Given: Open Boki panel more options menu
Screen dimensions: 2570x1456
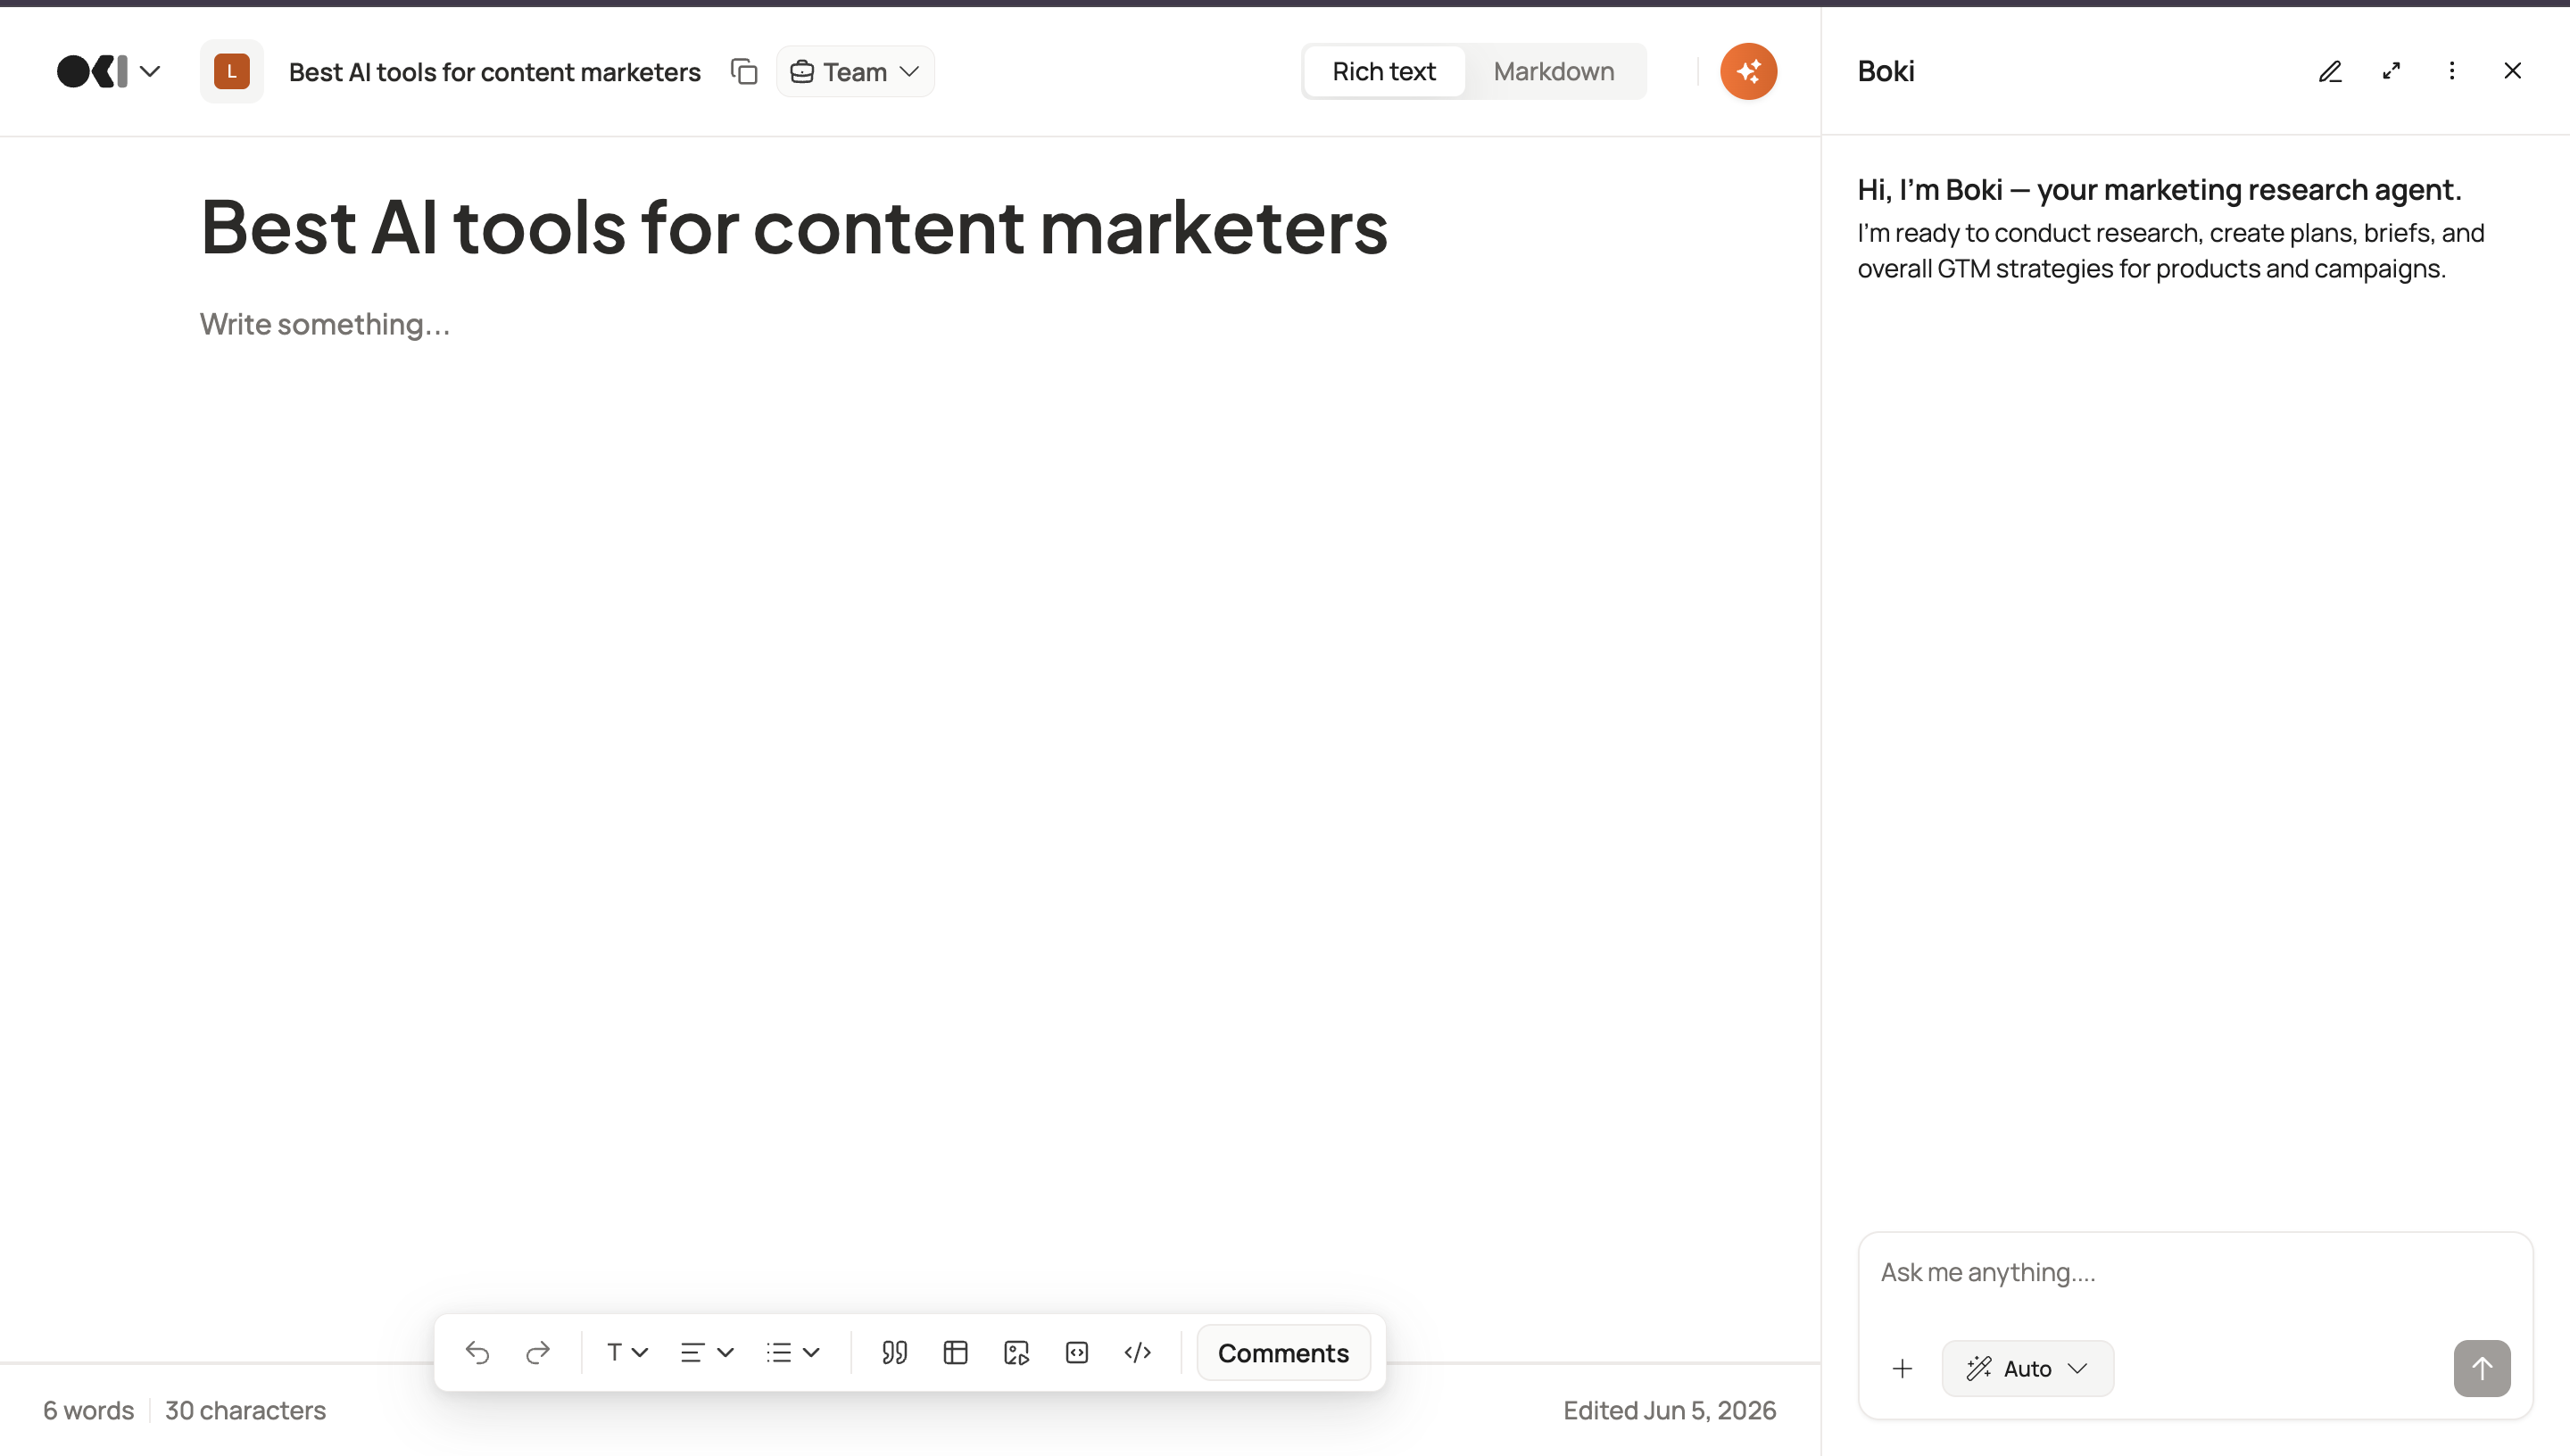Looking at the screenshot, I should (x=2452, y=71).
